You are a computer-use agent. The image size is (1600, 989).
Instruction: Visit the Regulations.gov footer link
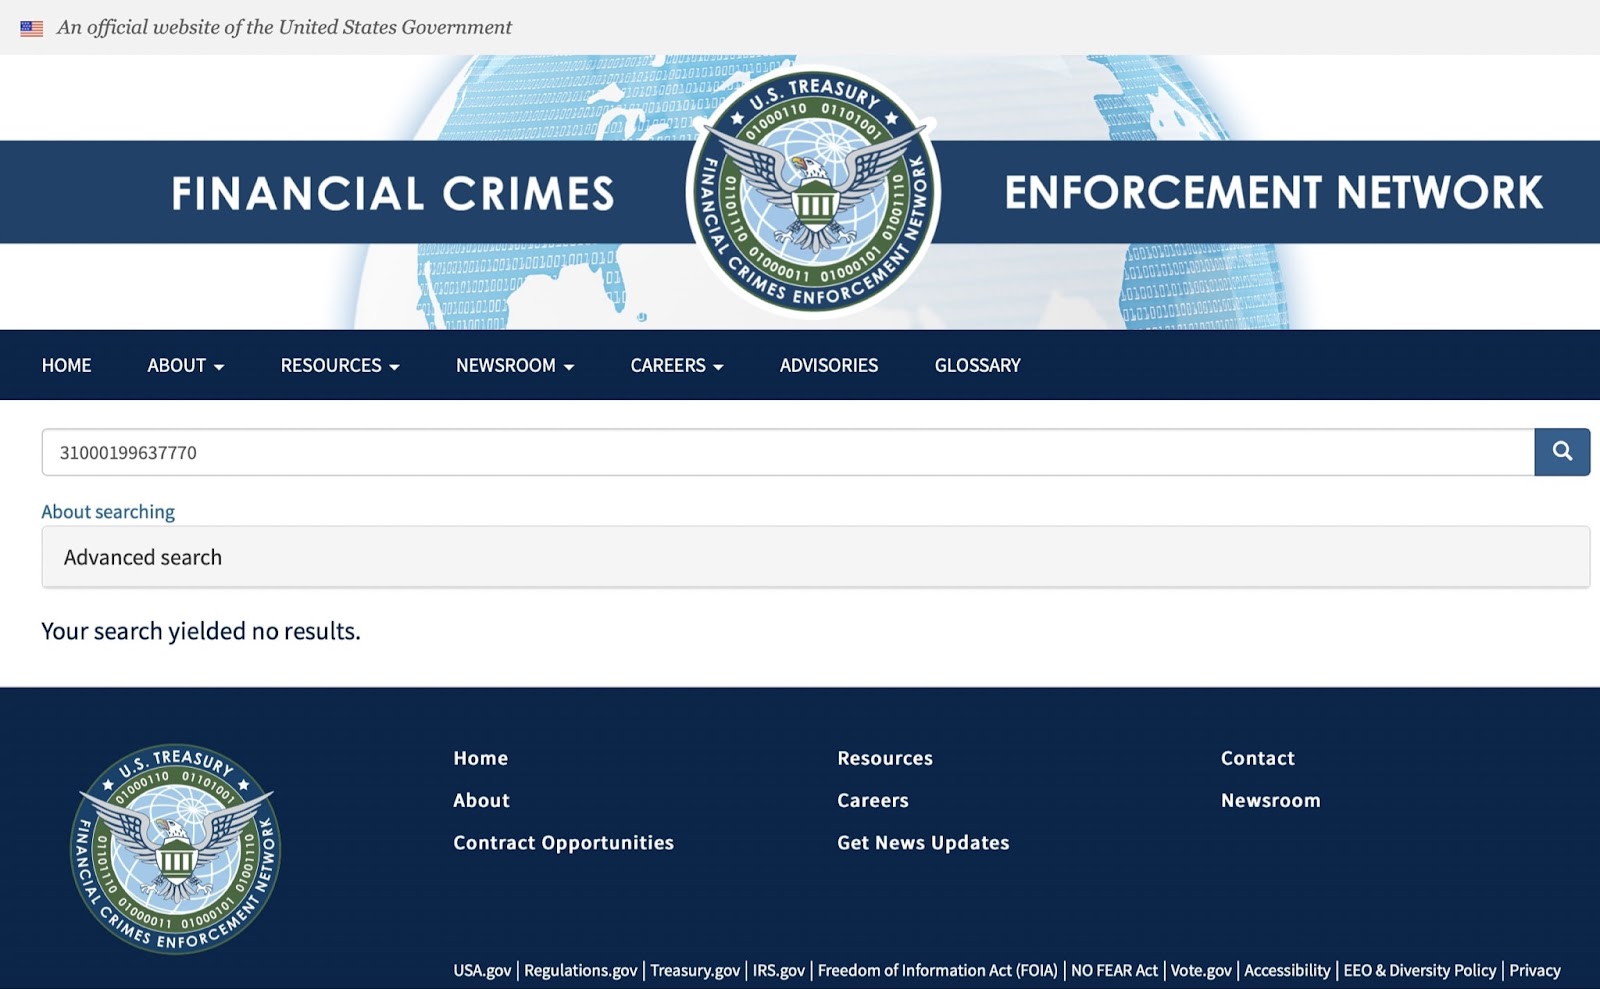581,970
